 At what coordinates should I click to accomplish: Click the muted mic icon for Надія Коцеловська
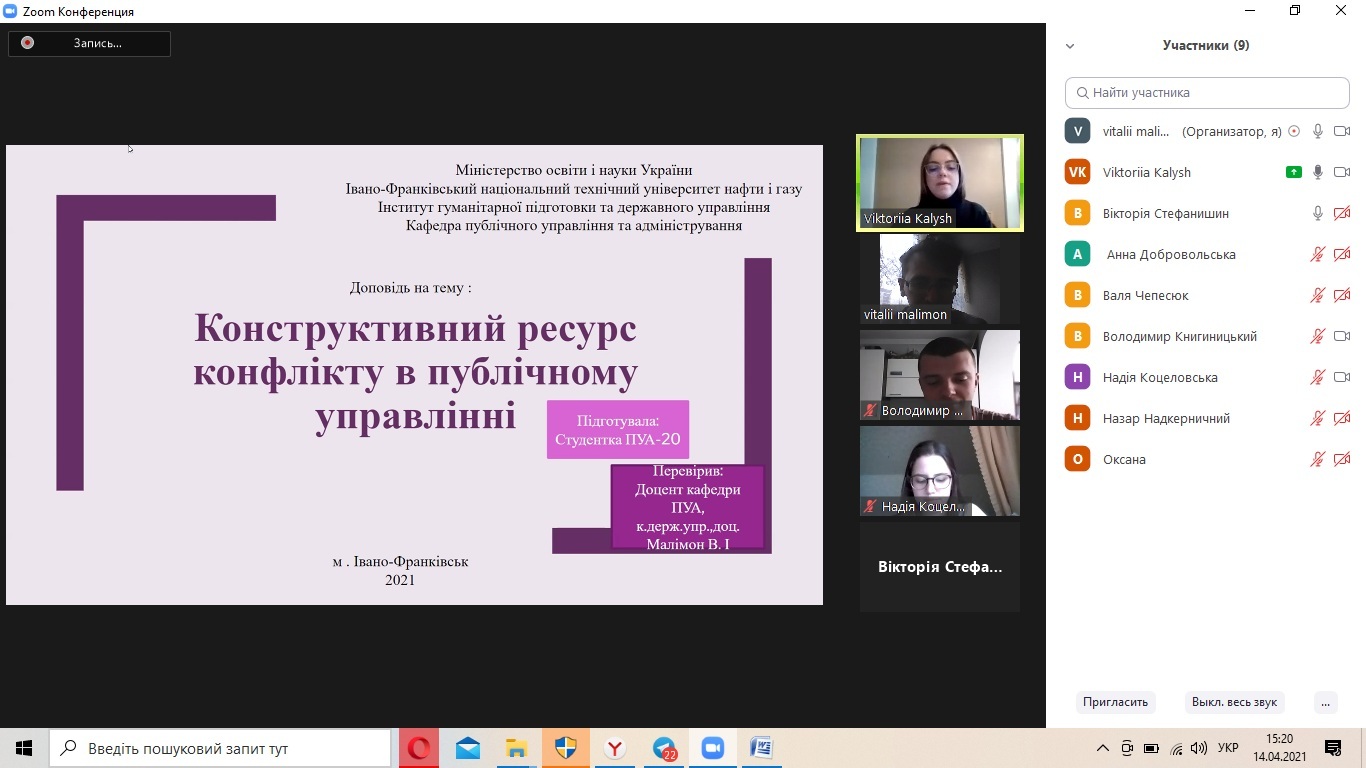point(1318,377)
